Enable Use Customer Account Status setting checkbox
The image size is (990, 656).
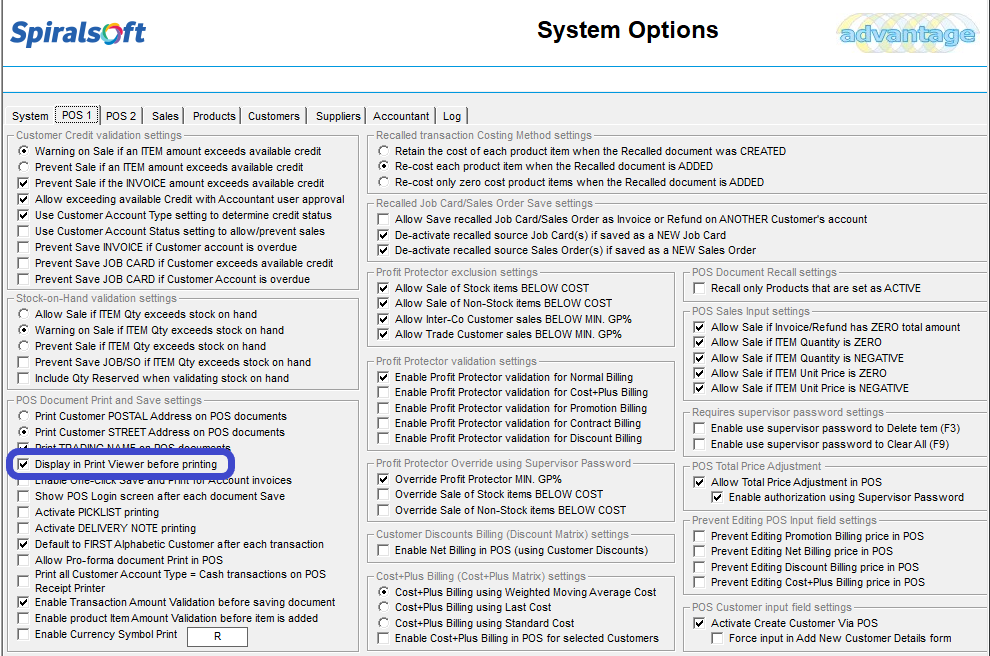[x=23, y=231]
